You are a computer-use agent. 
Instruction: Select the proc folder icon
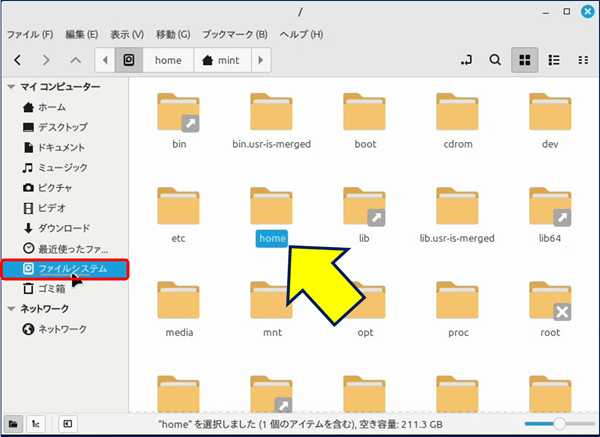point(457,300)
